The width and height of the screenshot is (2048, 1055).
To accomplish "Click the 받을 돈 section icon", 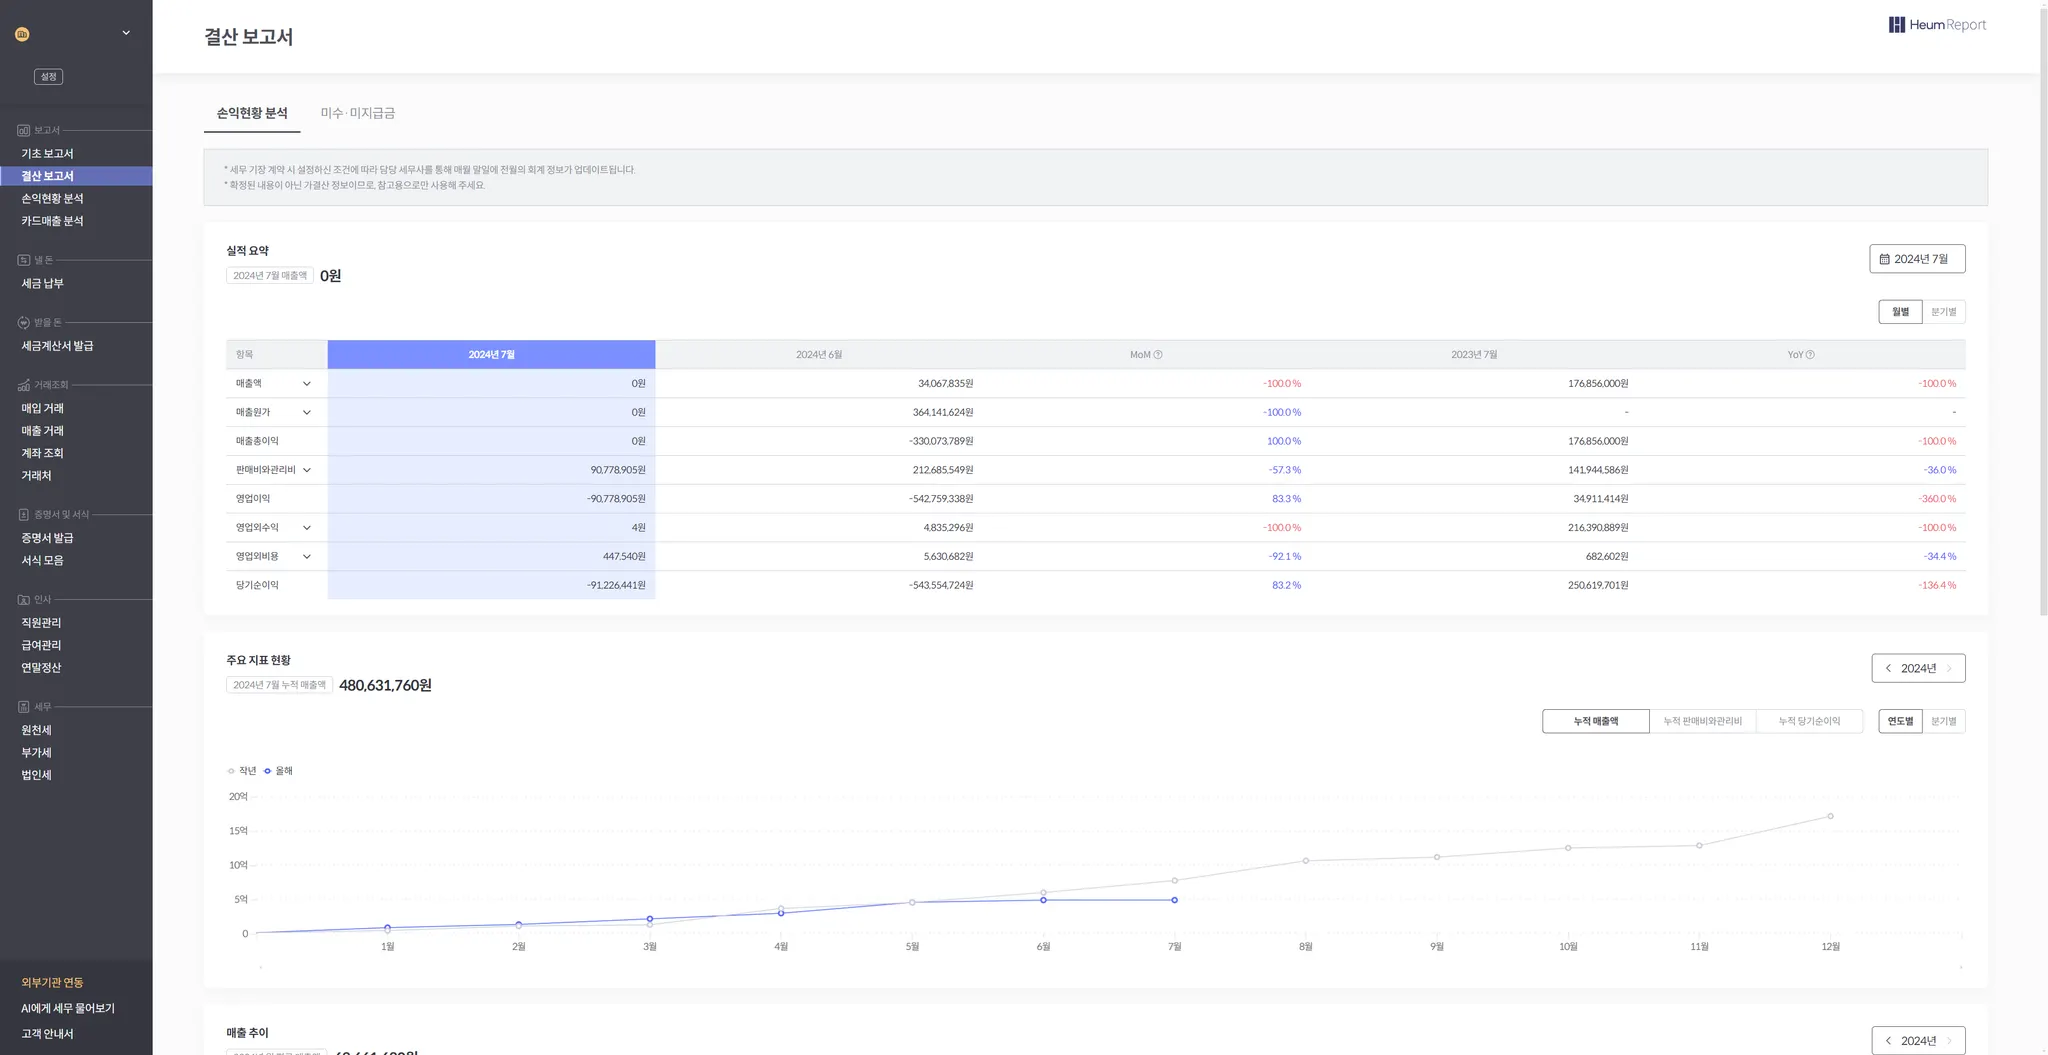I will point(23,322).
